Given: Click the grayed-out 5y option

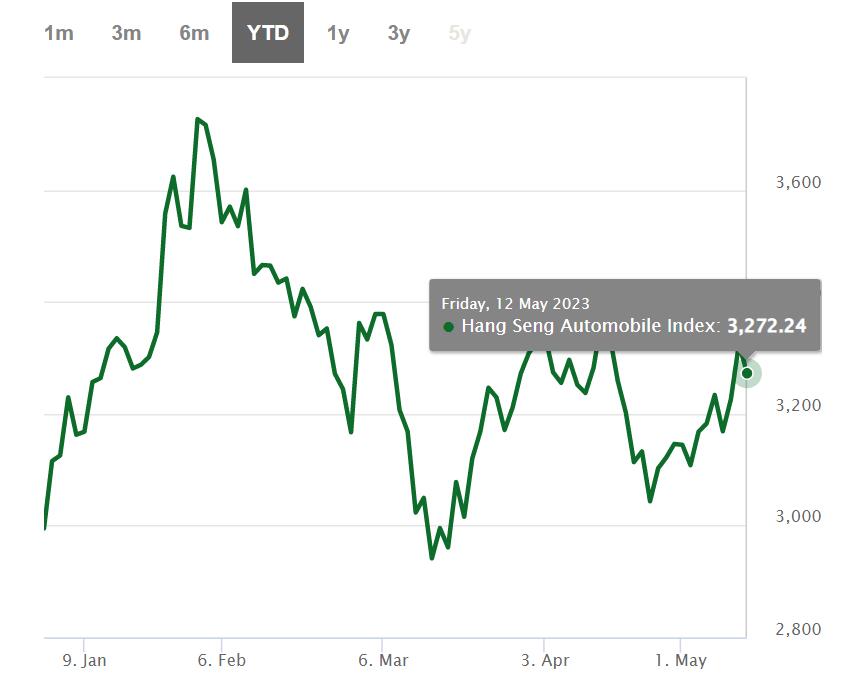Looking at the screenshot, I should [x=458, y=32].
